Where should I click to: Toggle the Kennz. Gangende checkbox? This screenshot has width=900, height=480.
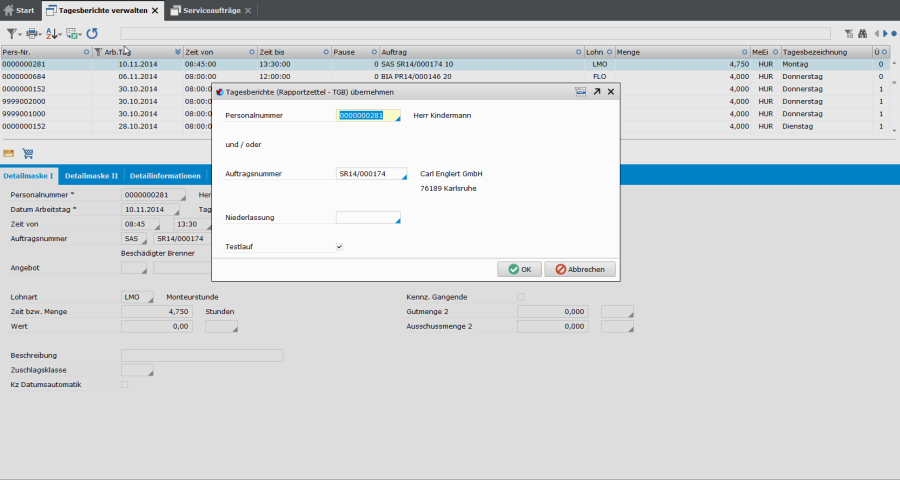(x=520, y=297)
